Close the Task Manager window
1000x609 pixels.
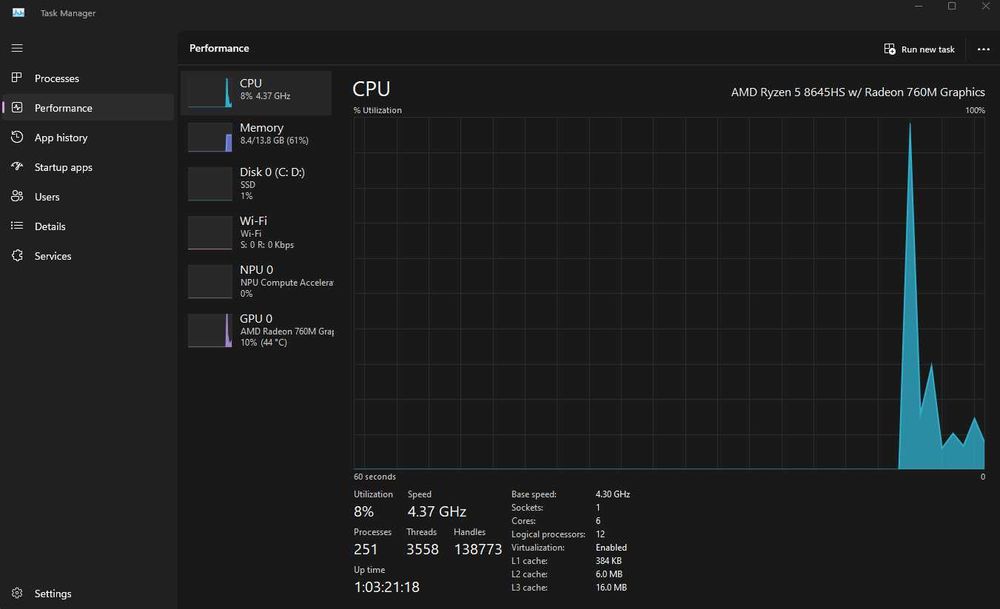[x=985, y=6]
